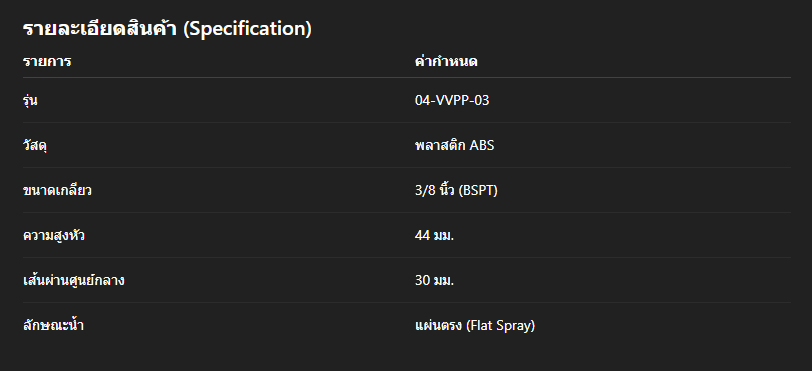Click the ABS text in material row
Viewport: 812px width, 371px height.
(482, 146)
